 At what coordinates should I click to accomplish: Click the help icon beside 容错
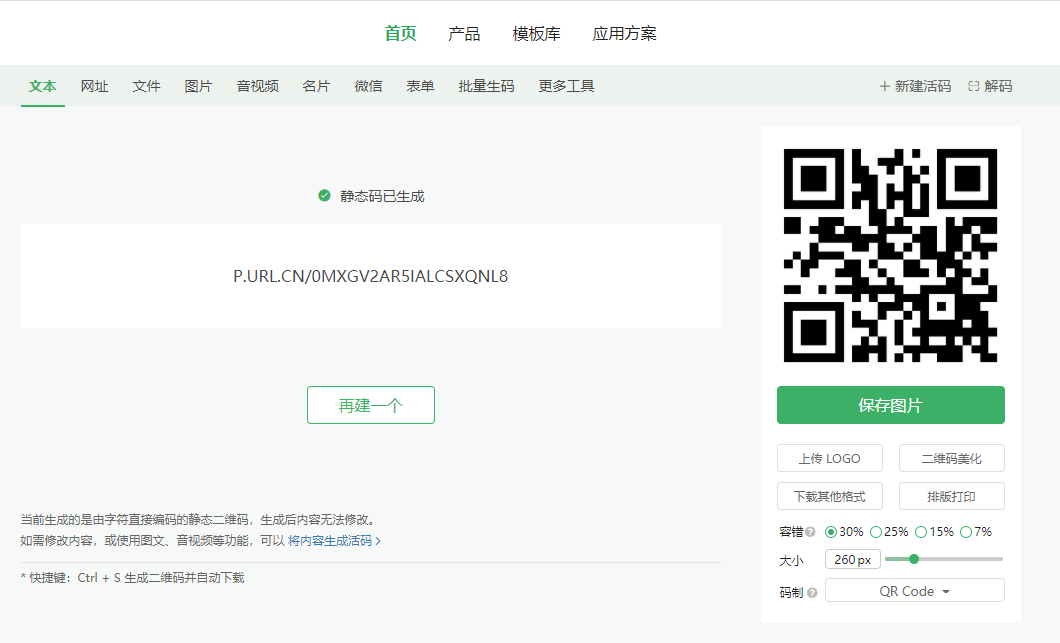pyautogui.click(x=810, y=532)
